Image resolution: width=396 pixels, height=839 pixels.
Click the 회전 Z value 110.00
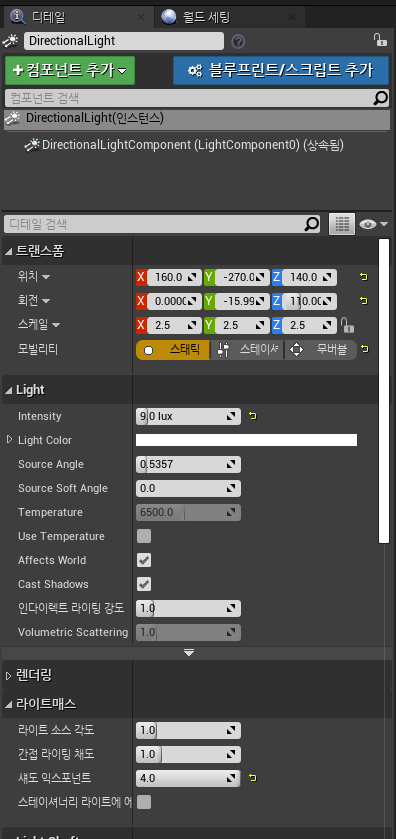coord(309,301)
